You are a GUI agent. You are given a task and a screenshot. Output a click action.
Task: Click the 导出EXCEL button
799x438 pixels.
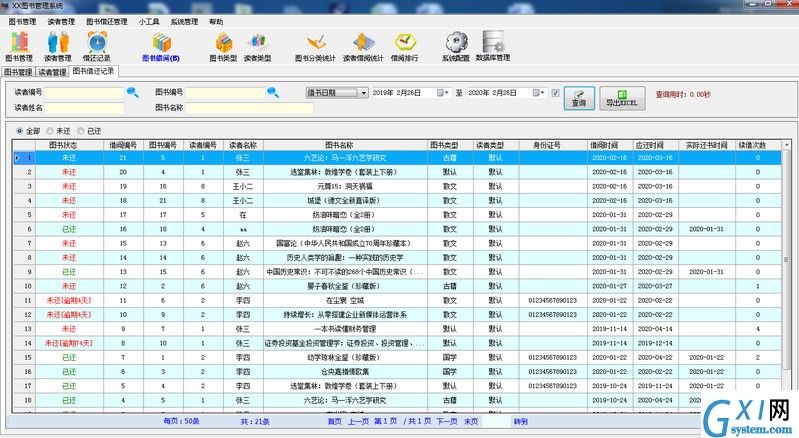622,98
